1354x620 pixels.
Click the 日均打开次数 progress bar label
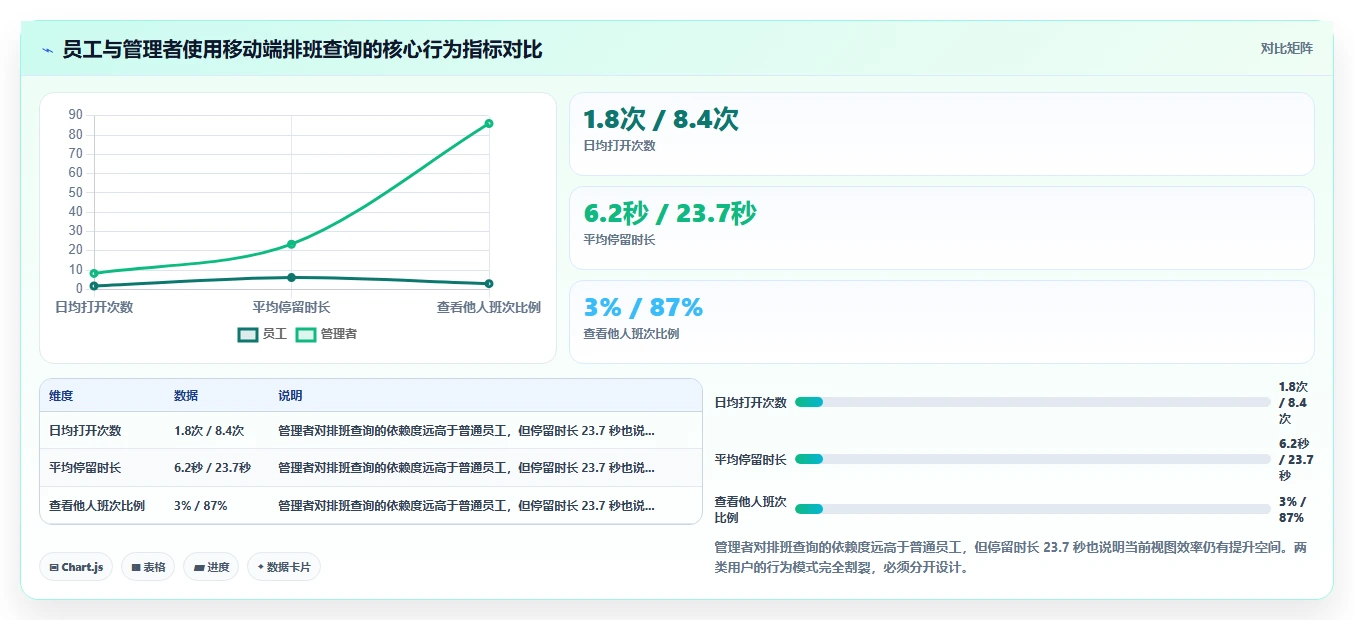750,403
